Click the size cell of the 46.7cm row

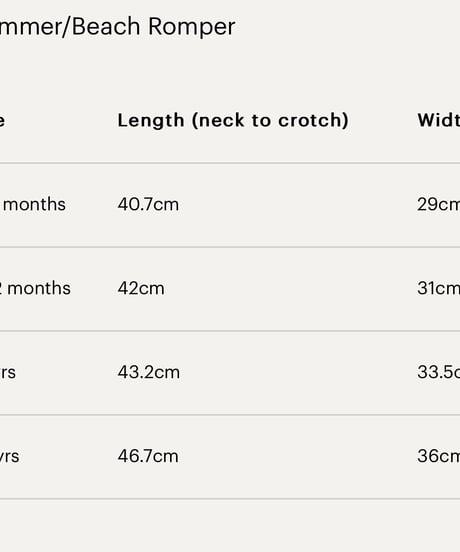[10, 456]
